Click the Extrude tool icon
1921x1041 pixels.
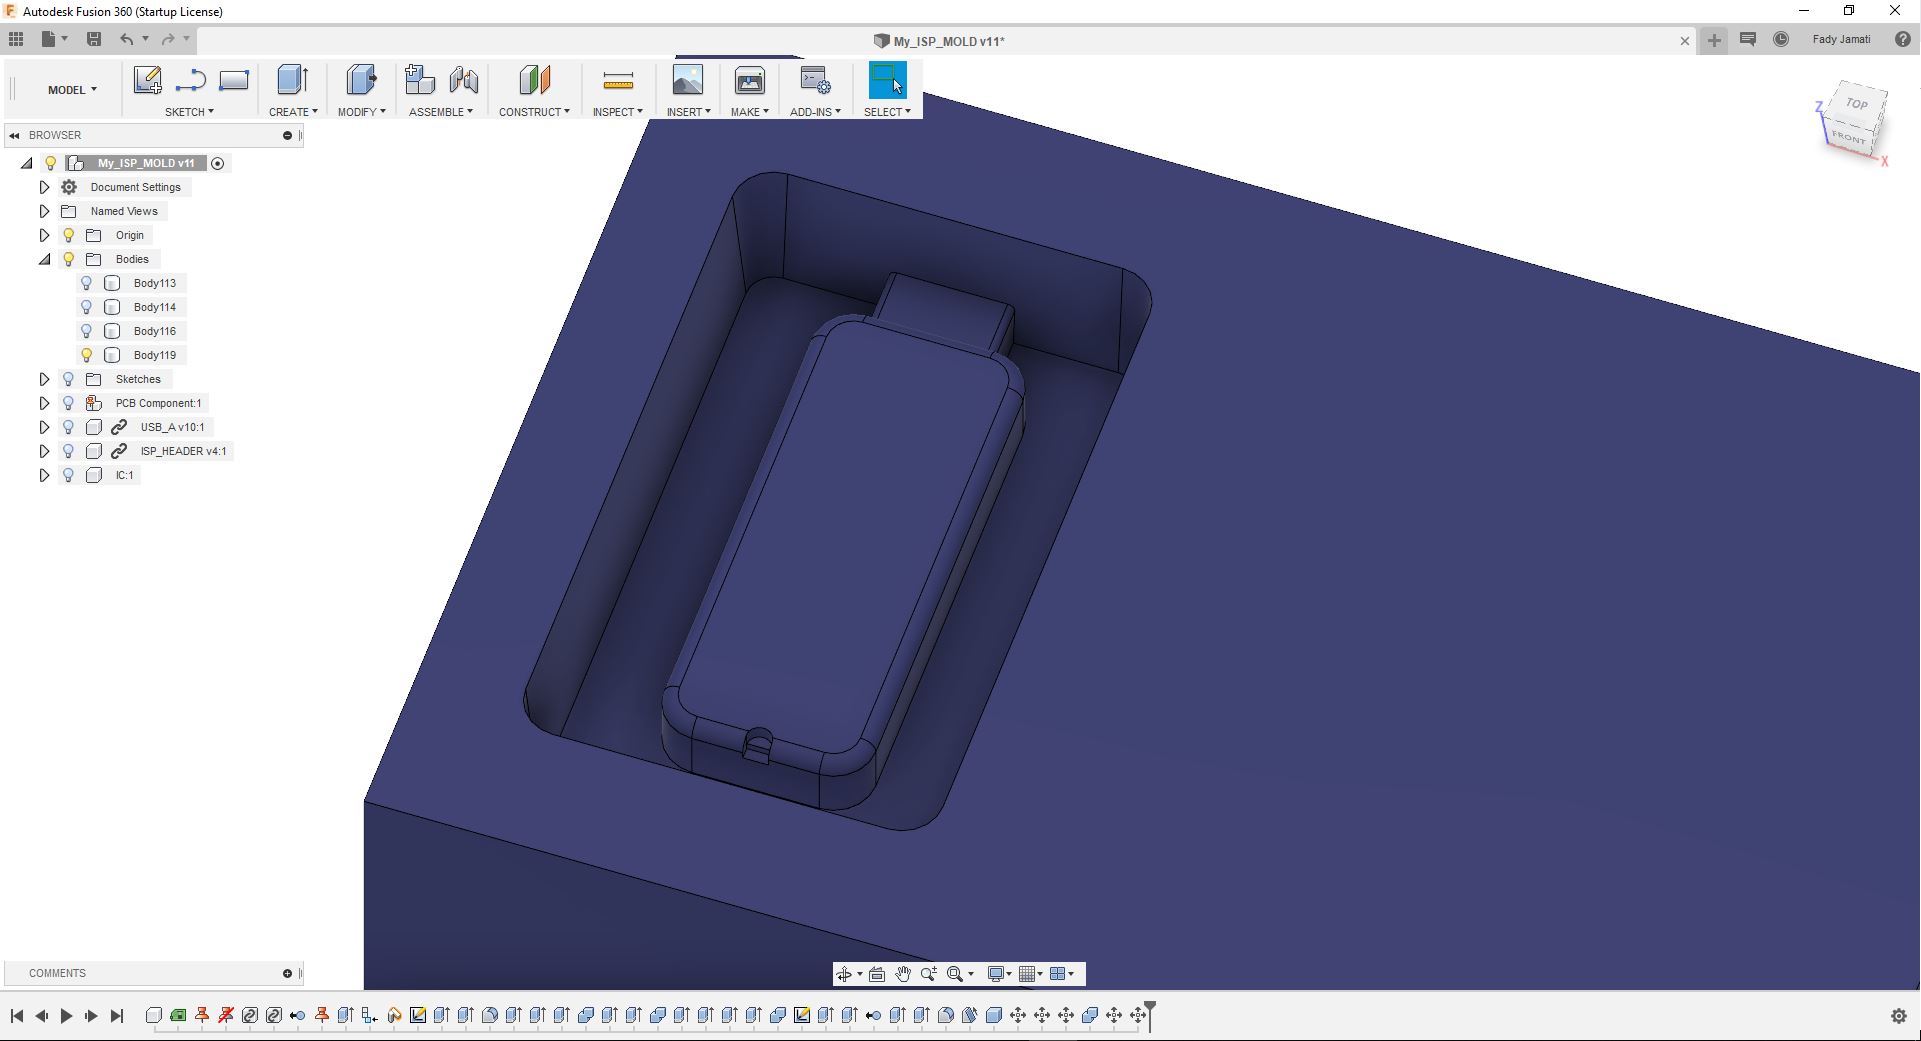292,80
